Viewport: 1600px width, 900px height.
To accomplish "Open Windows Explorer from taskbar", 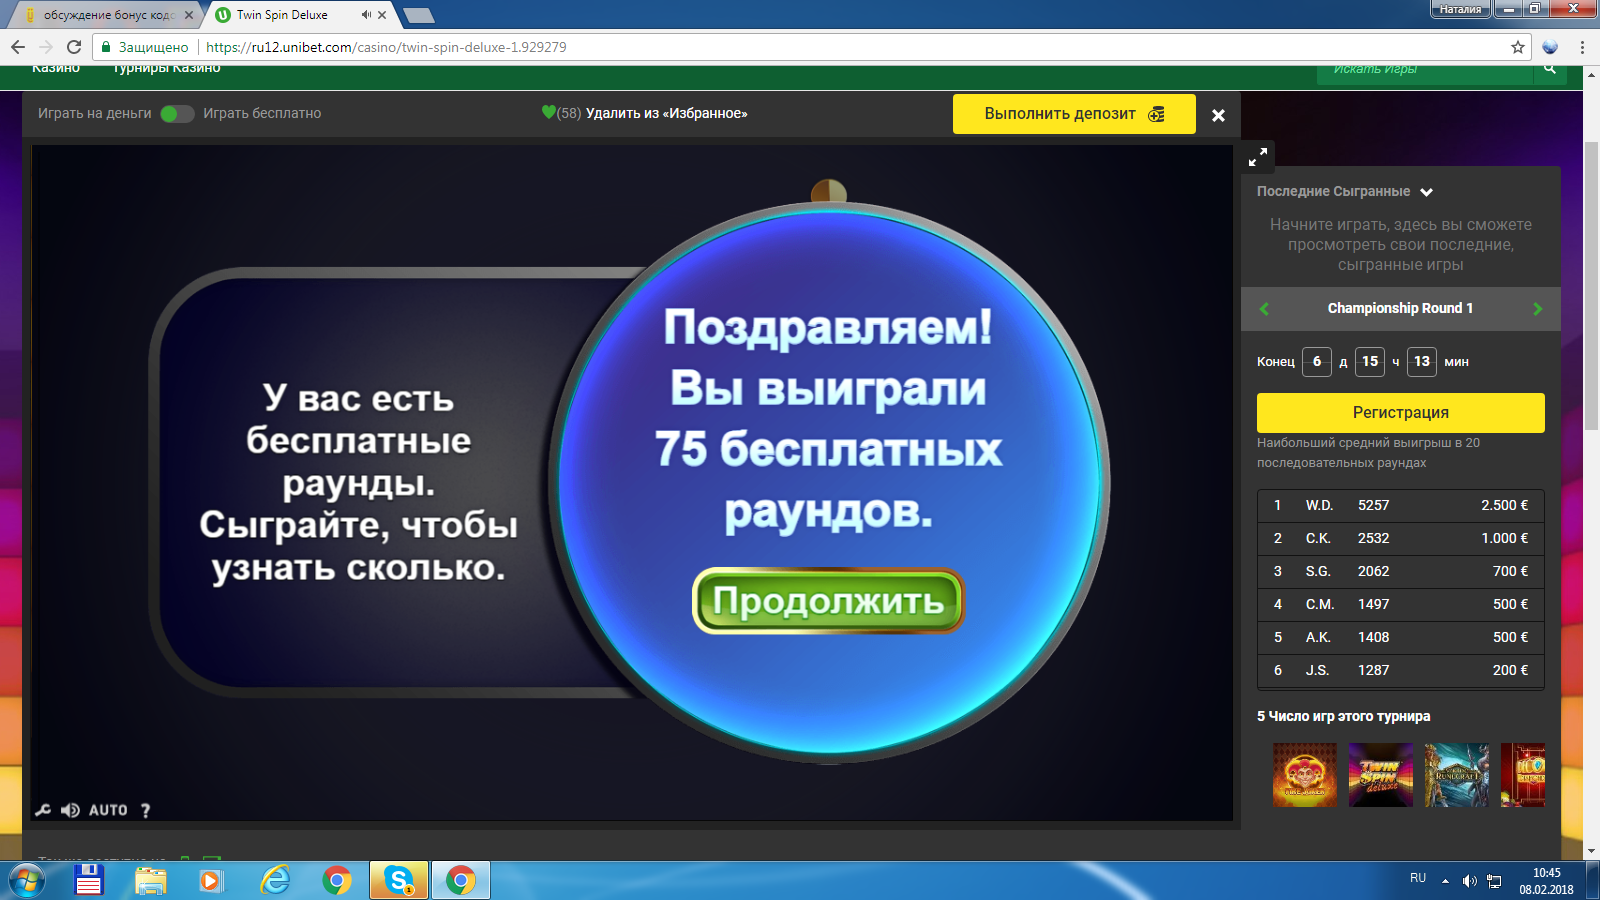I will click(151, 881).
